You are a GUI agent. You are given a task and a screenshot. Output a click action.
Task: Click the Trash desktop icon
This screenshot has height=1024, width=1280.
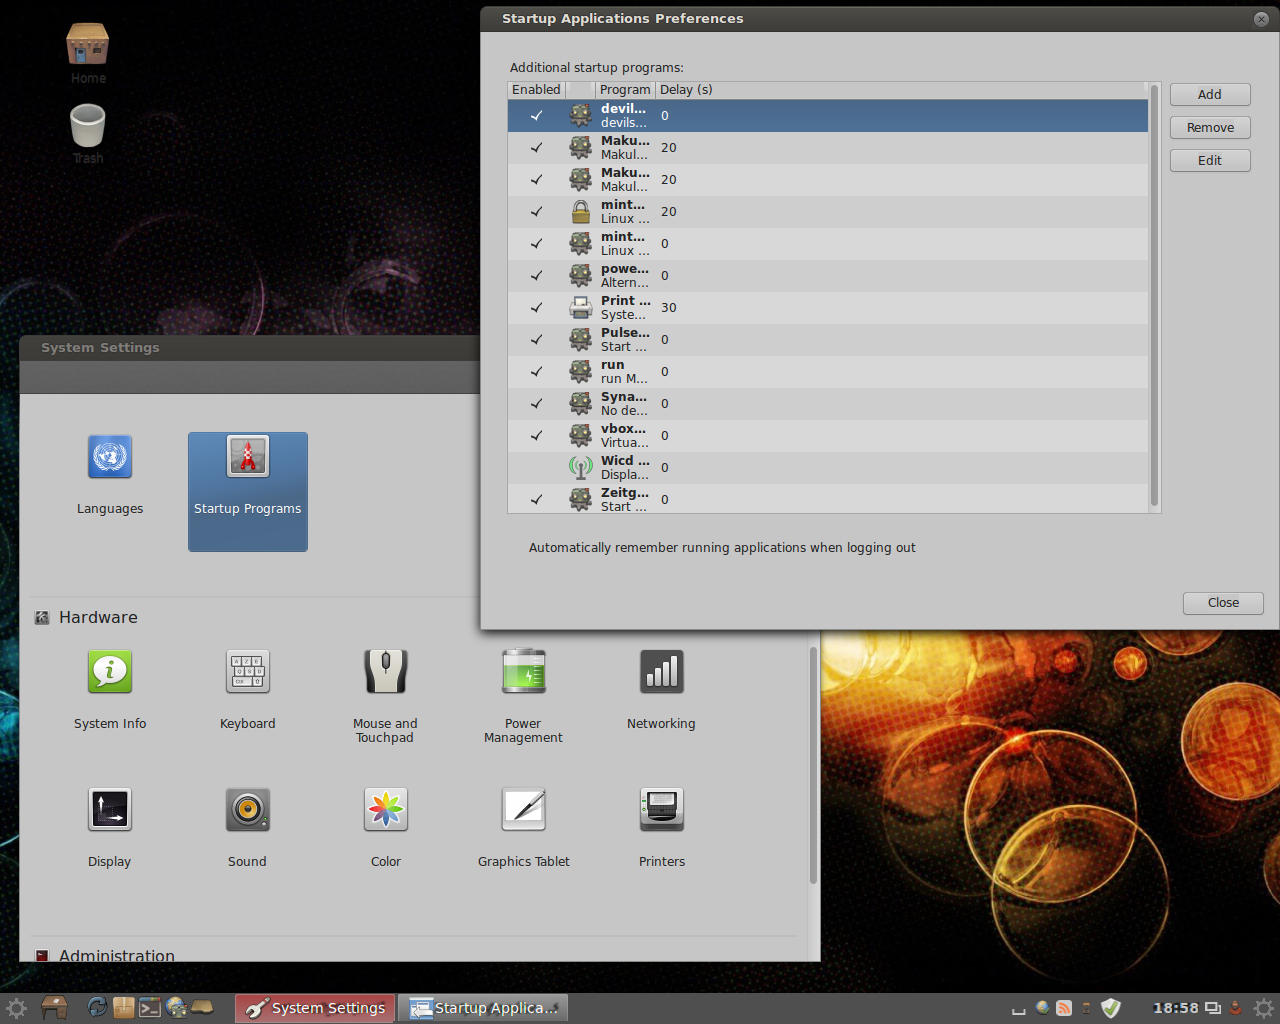point(88,134)
